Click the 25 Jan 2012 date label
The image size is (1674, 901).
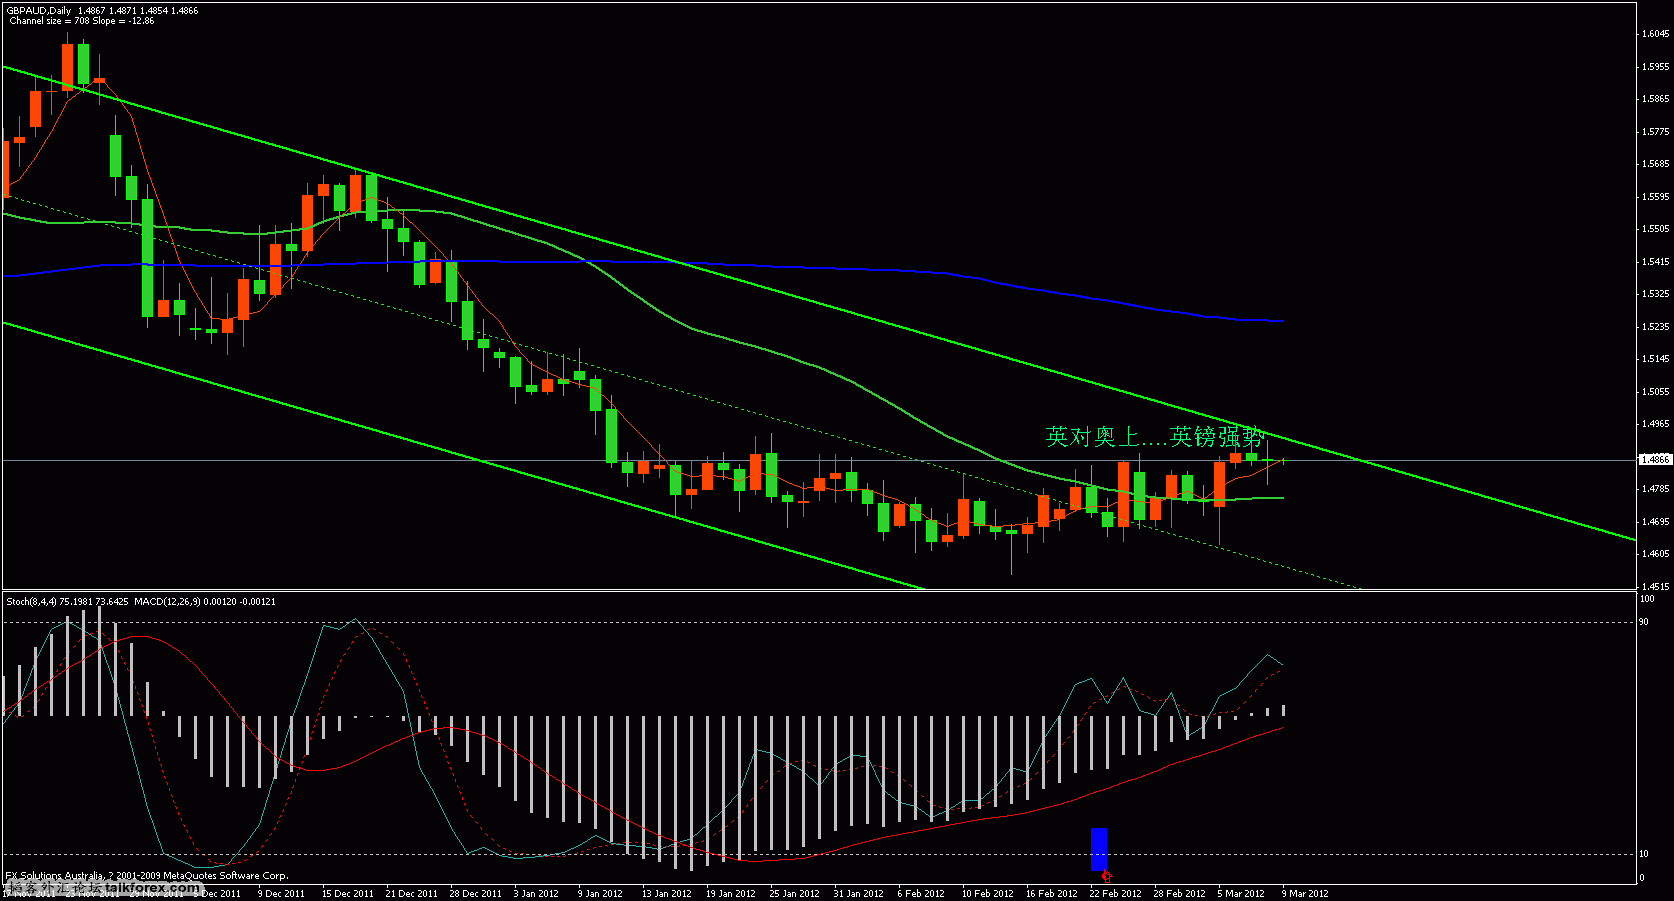[x=795, y=894]
